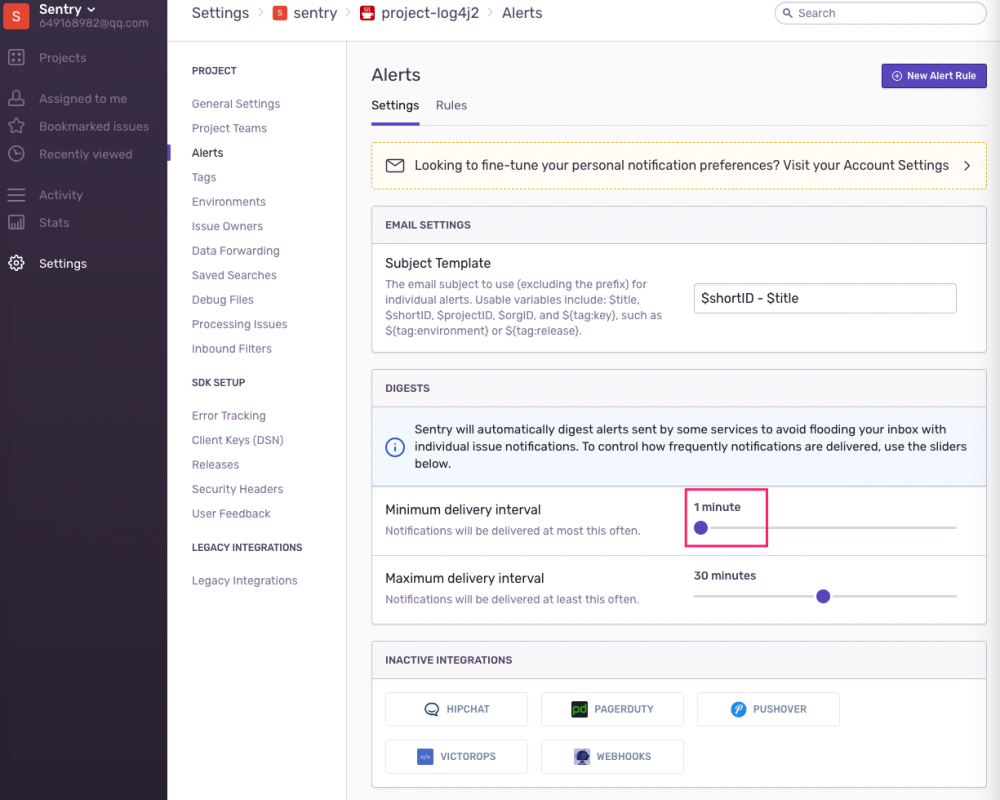Open Client Keys (DSN) settings
This screenshot has height=800, width=1000.
coord(238,440)
